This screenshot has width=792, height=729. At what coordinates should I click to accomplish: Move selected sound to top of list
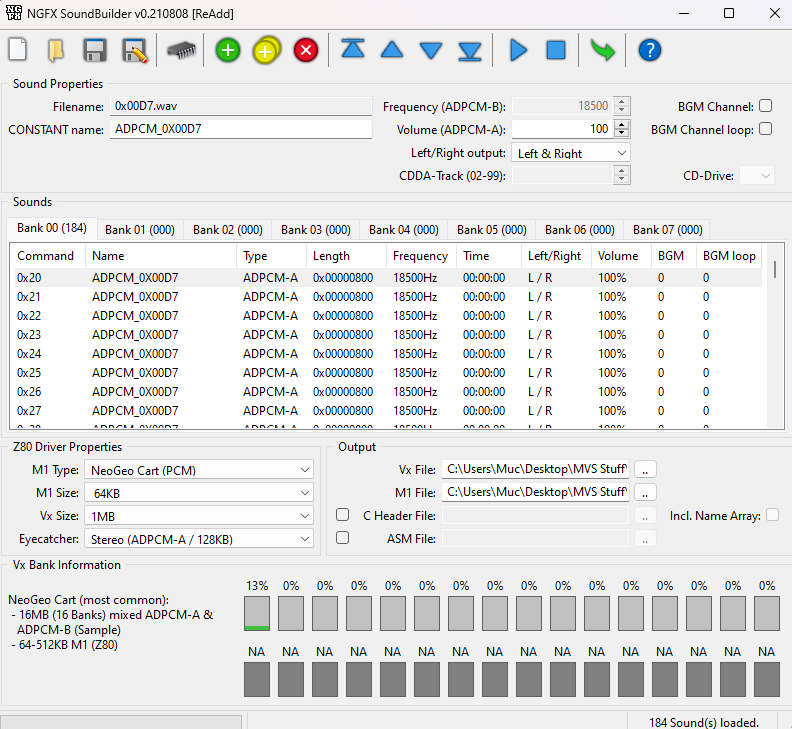pos(353,50)
